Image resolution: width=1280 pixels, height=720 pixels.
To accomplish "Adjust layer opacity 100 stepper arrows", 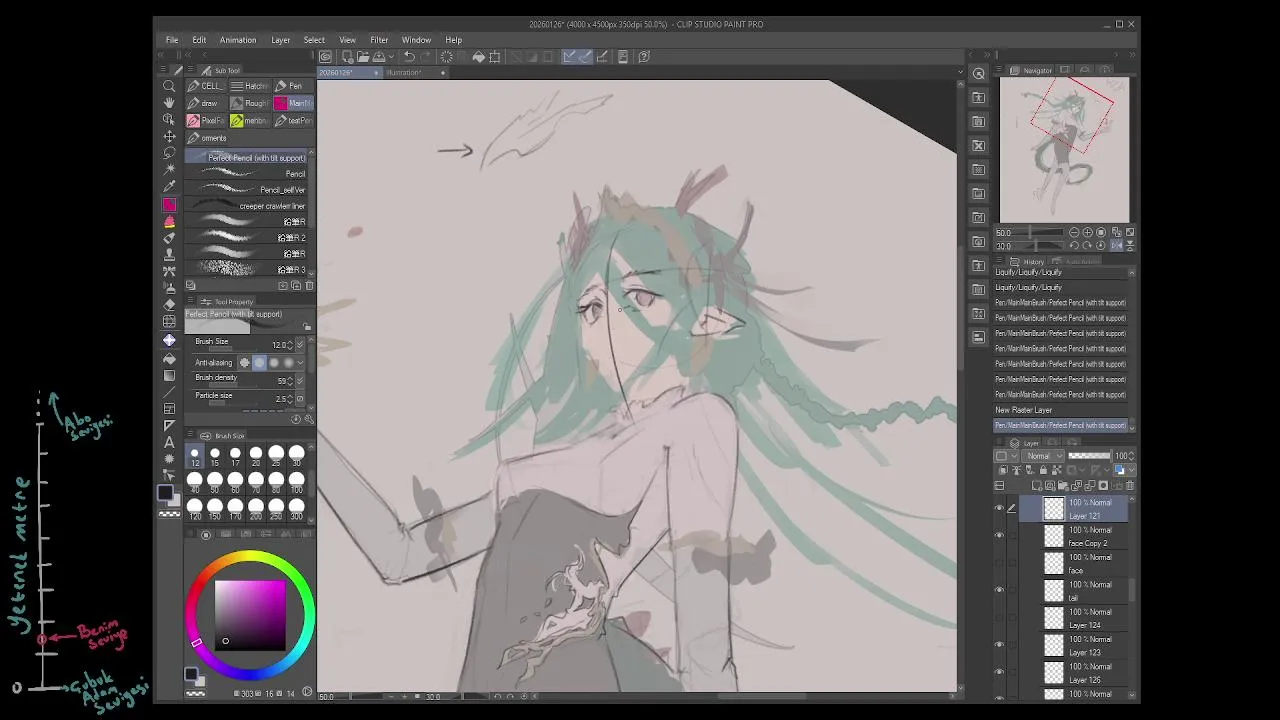I will point(1132,456).
